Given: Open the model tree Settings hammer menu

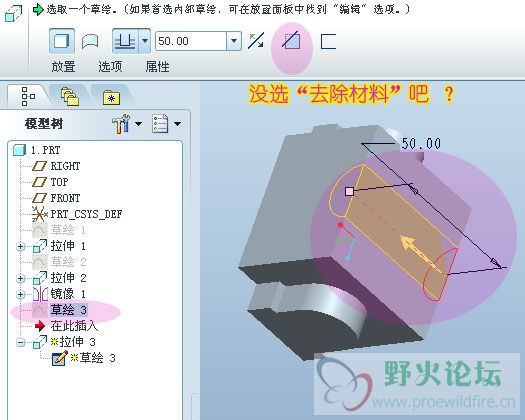Looking at the screenshot, I should click(121, 124).
